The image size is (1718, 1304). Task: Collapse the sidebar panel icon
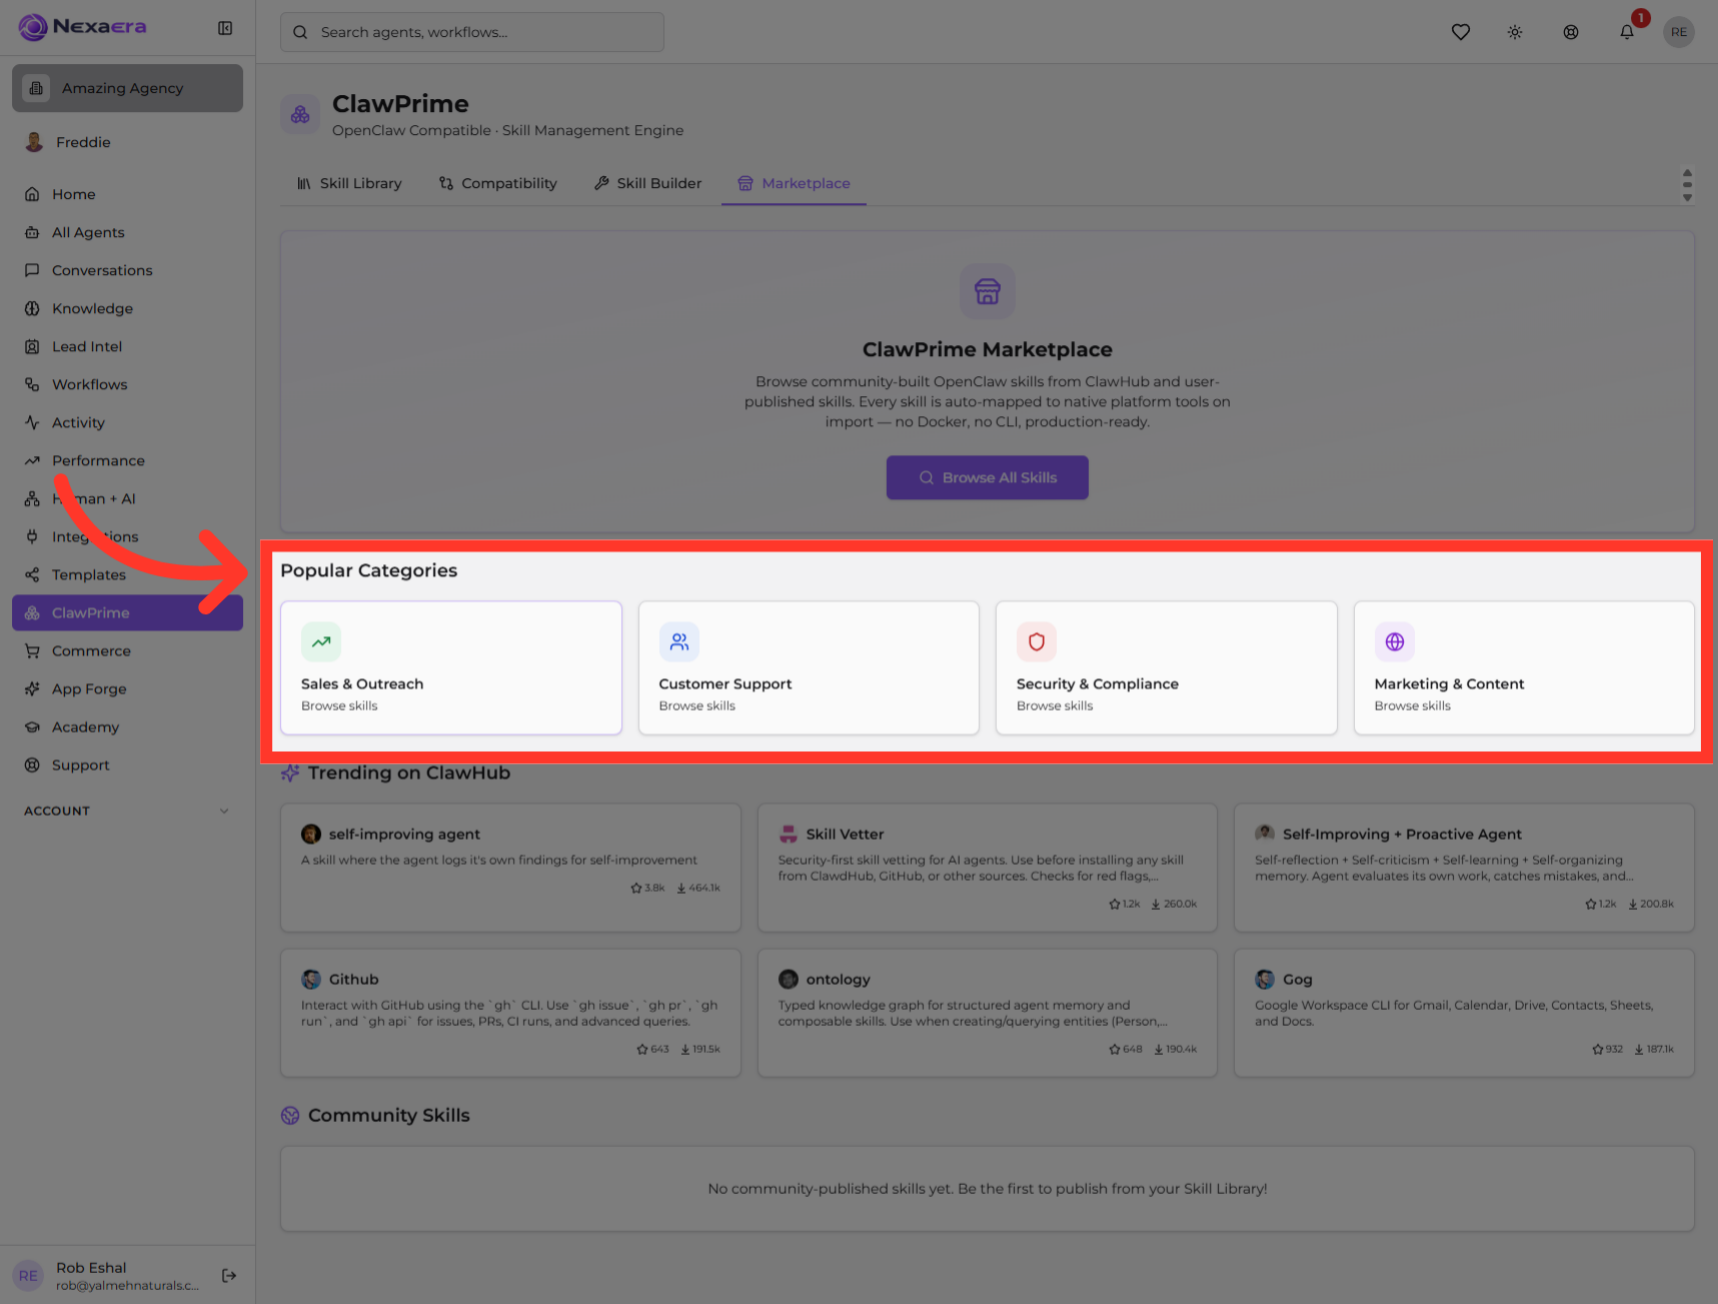tap(225, 28)
